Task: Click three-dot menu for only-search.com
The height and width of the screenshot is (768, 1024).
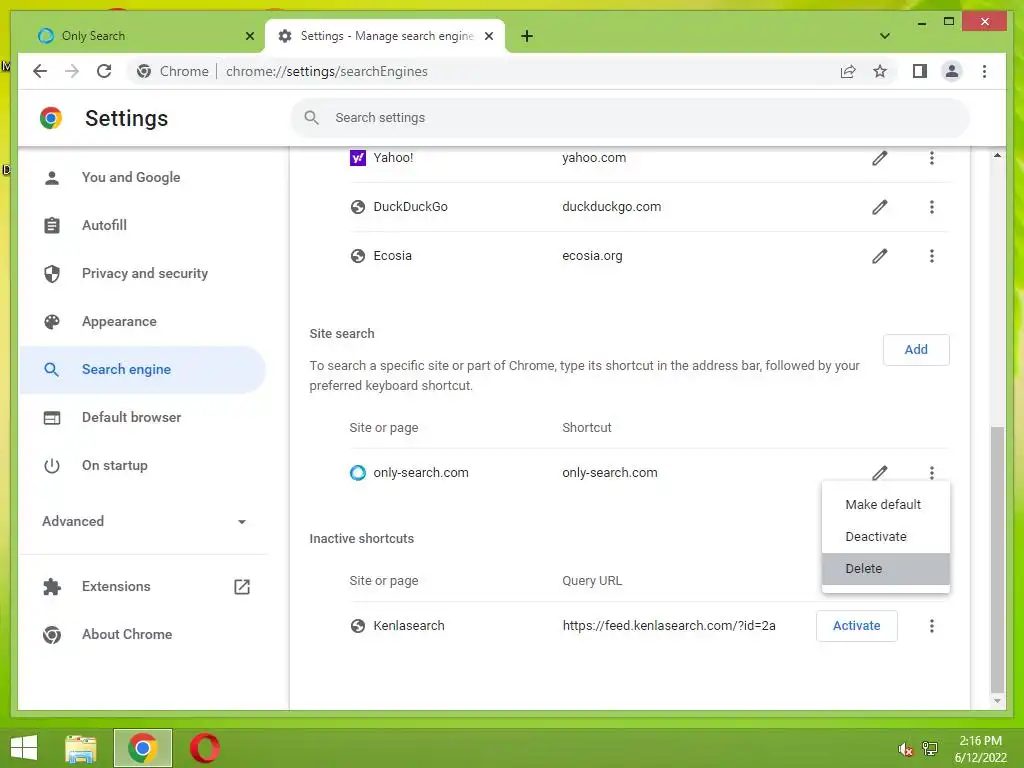Action: [x=932, y=472]
